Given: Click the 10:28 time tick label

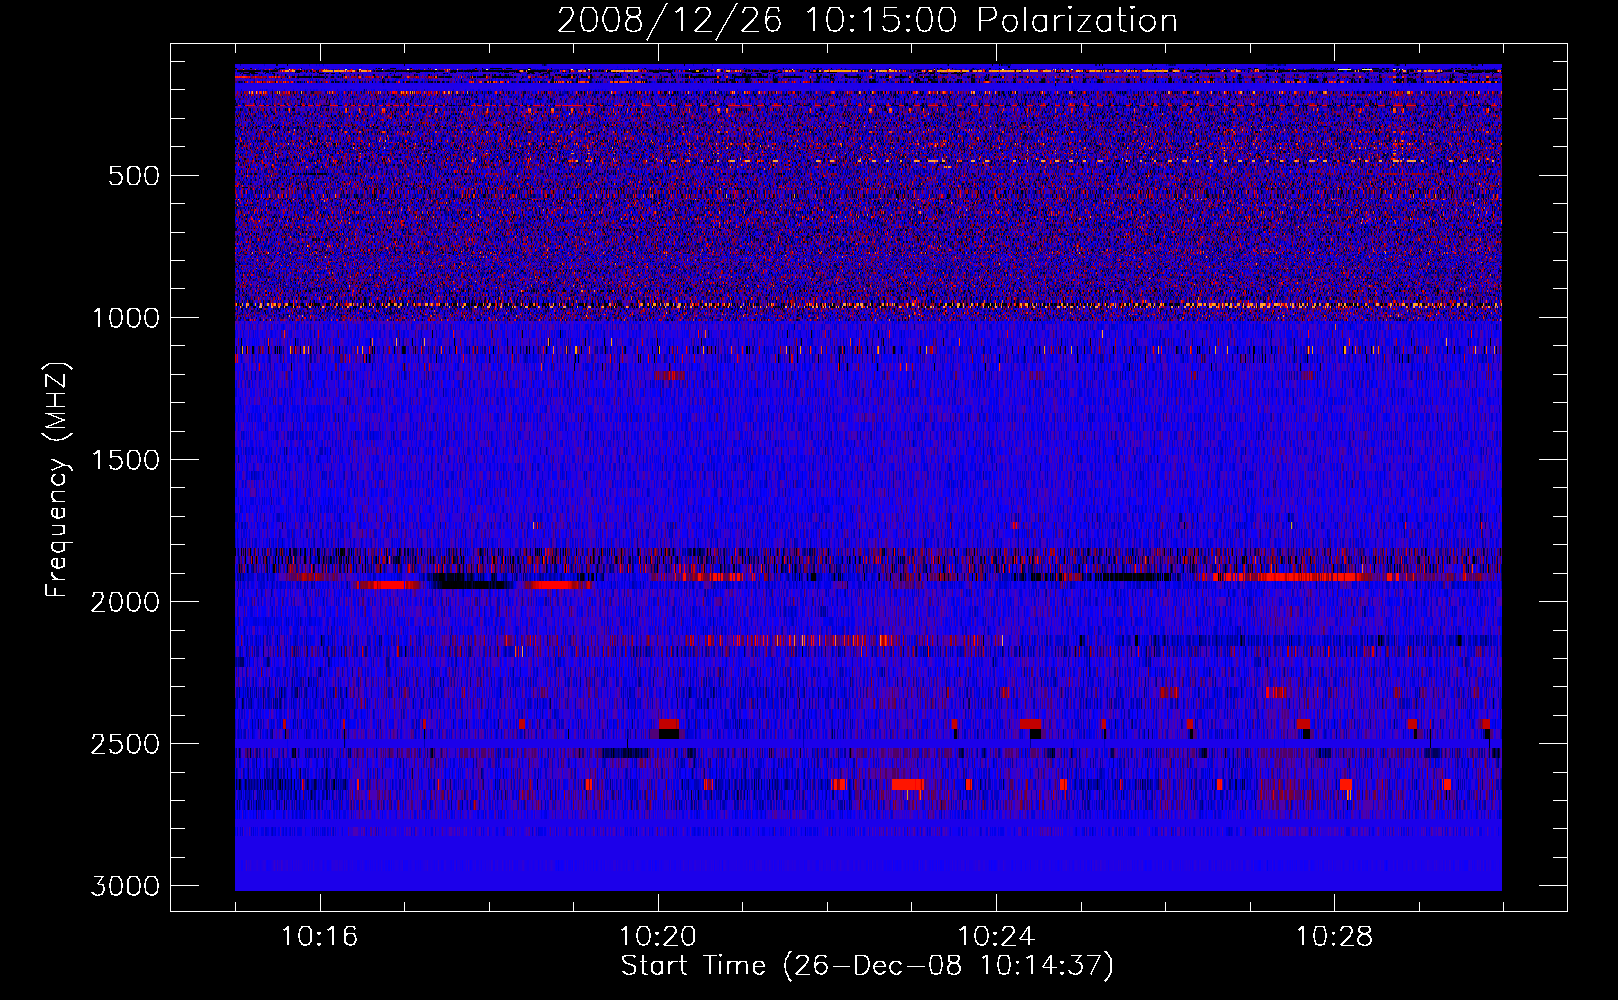Looking at the screenshot, I should pos(1334,937).
